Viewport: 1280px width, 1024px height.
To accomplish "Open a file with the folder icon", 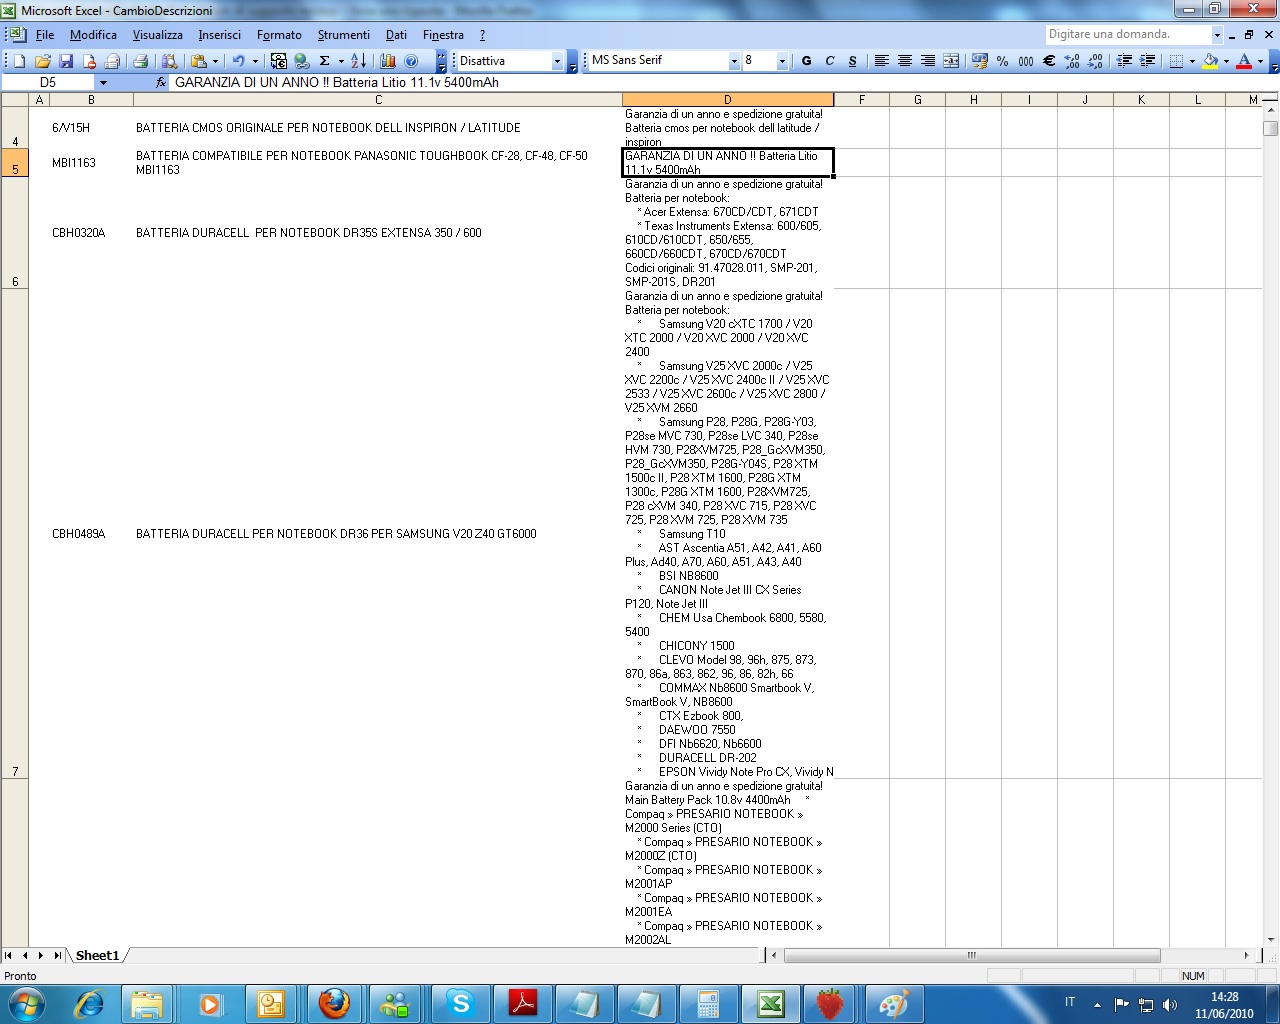I will [42, 61].
